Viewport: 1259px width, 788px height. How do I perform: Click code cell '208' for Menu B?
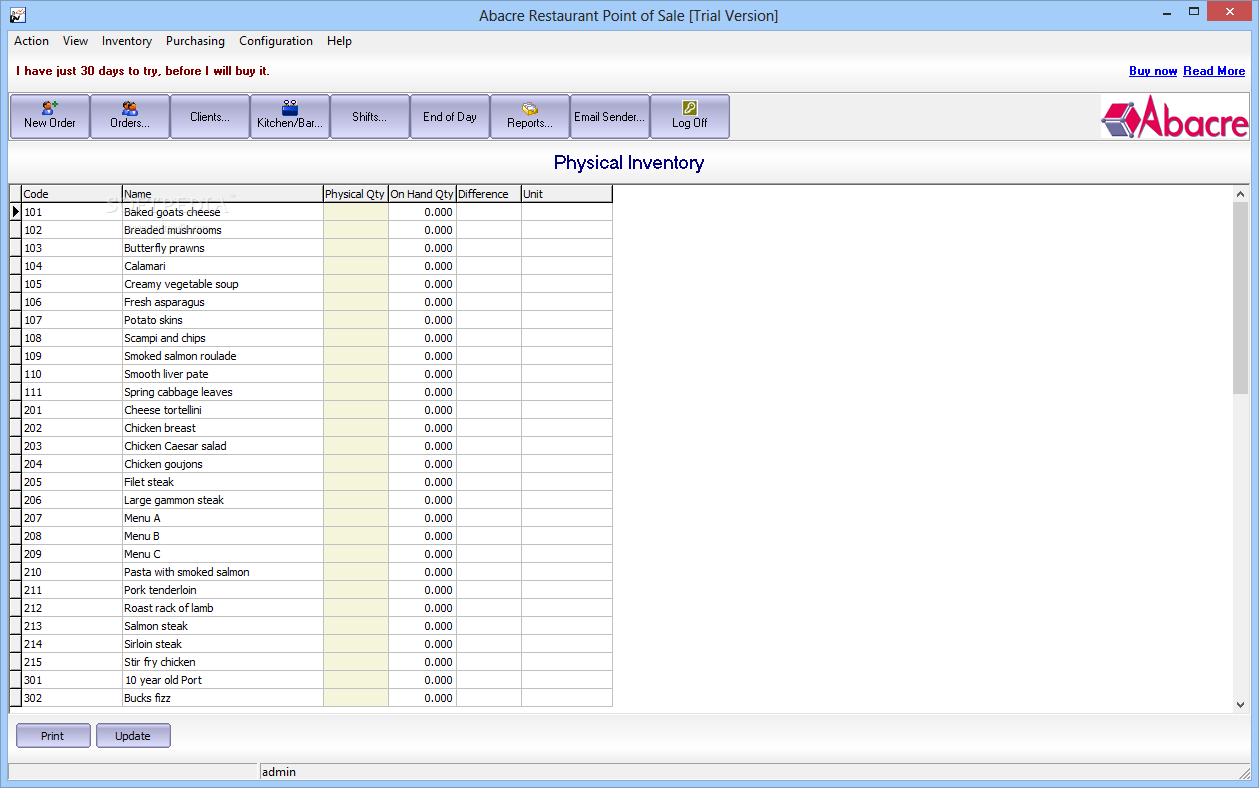(x=72, y=536)
